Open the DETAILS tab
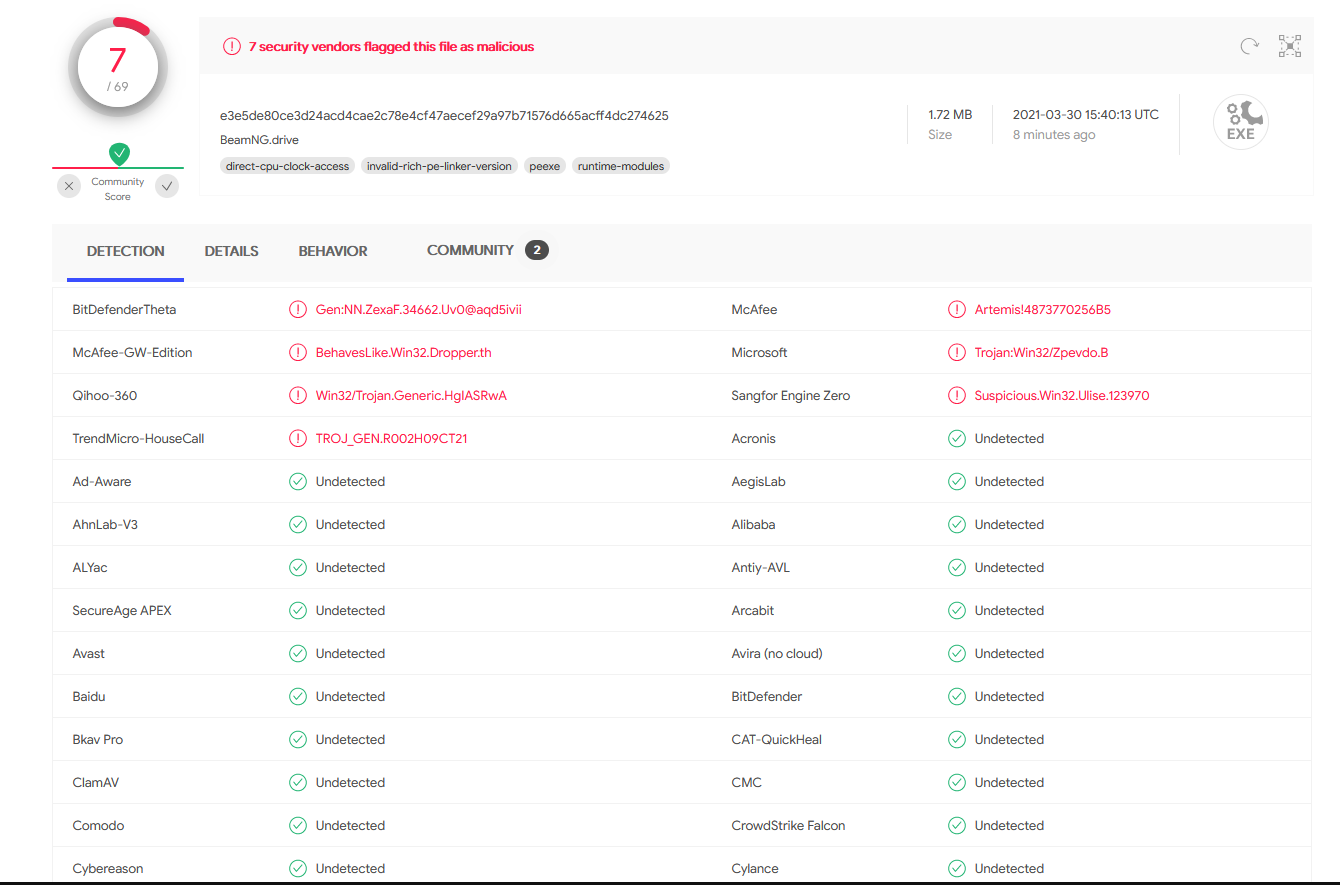The height and width of the screenshot is (885, 1340). pos(232,251)
